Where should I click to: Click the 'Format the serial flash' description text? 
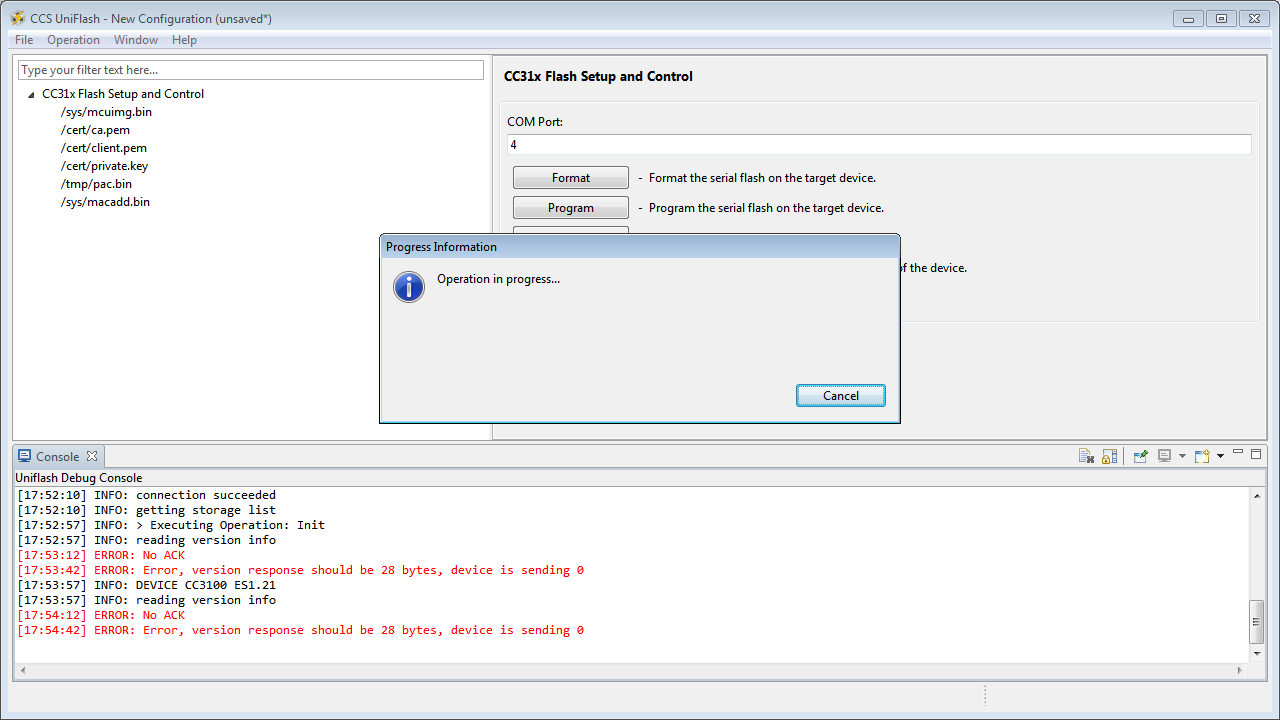762,178
